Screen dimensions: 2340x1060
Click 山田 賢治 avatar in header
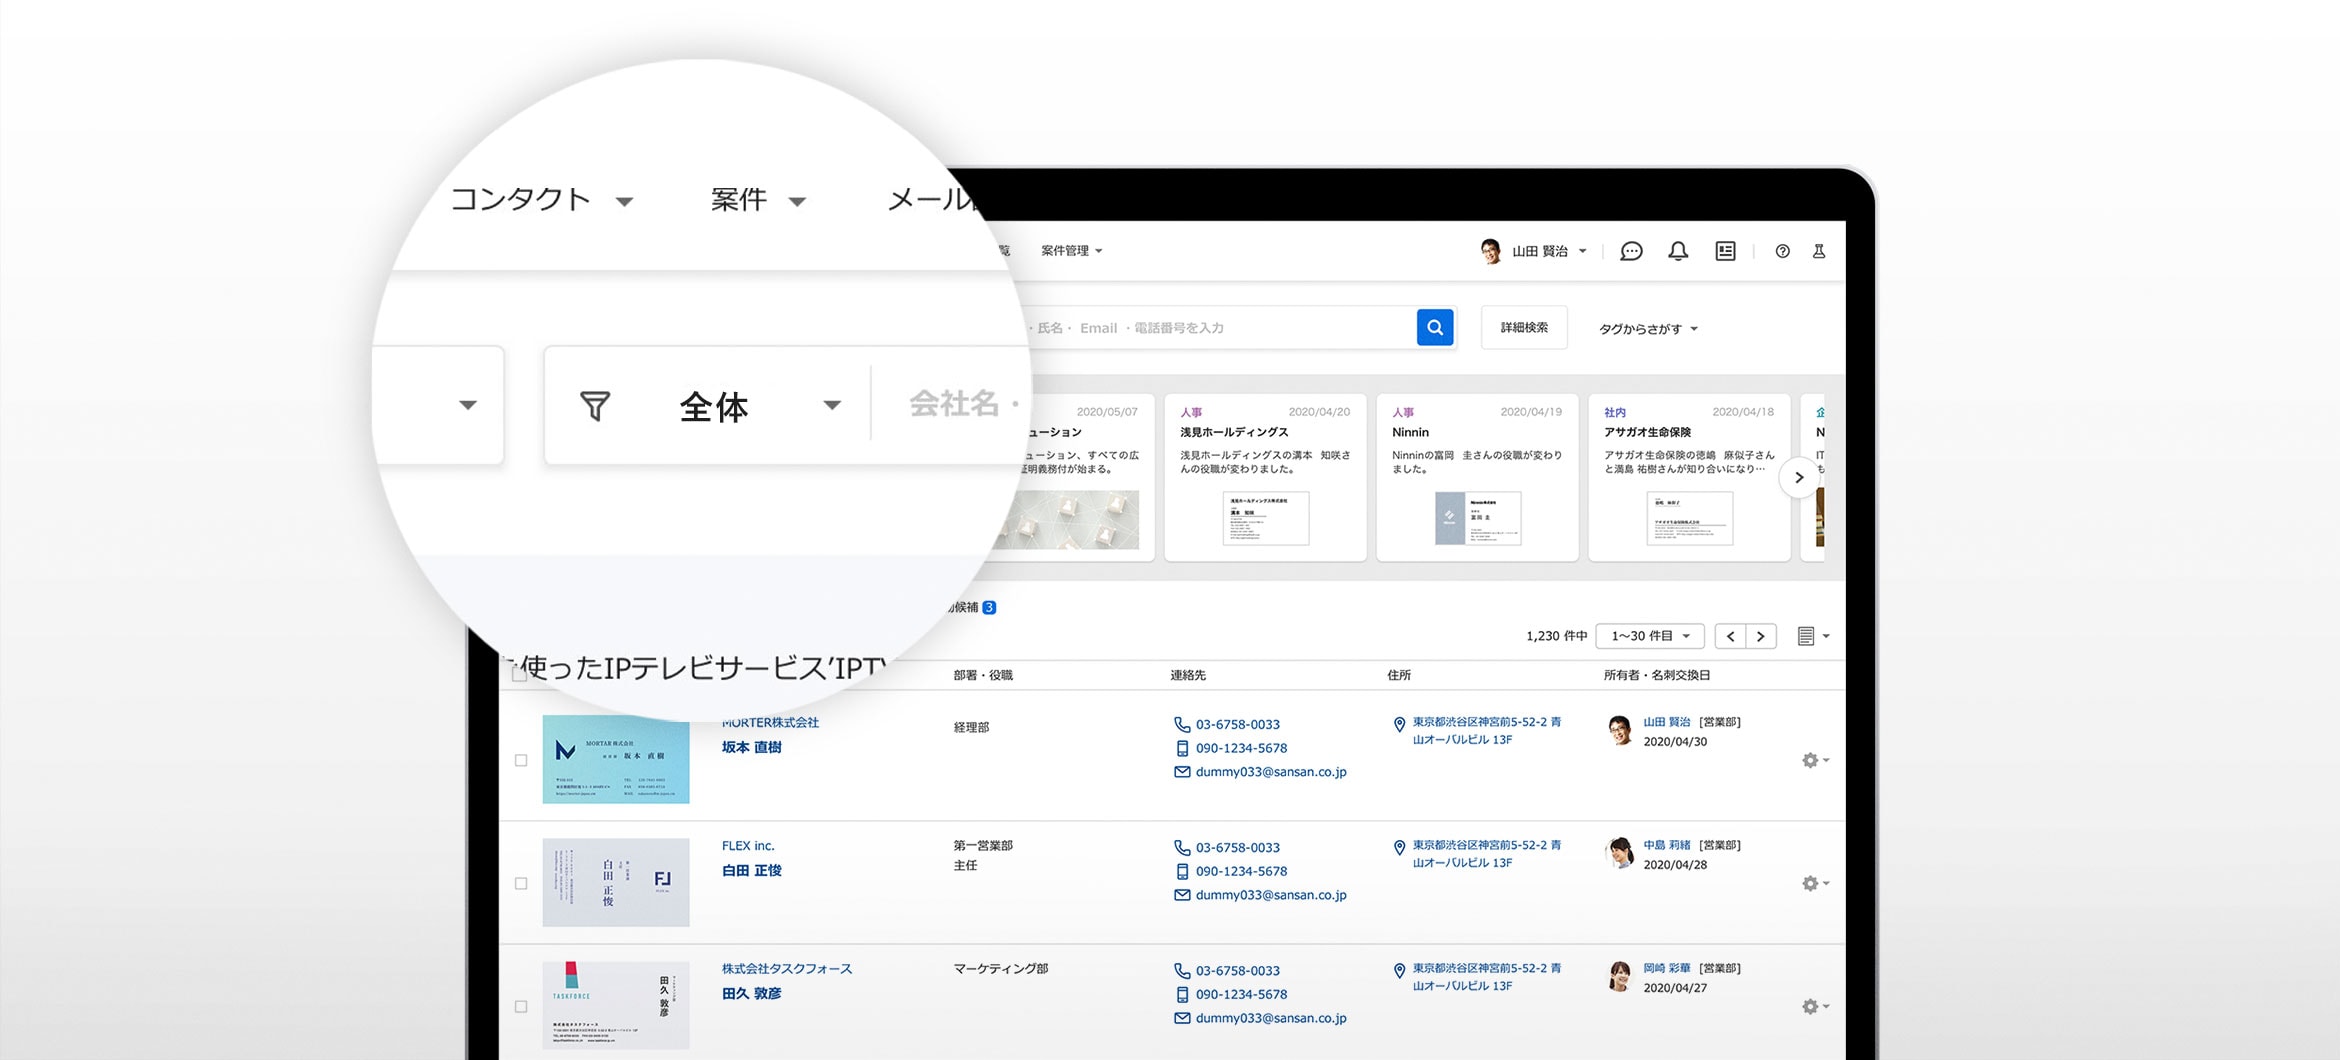[1490, 251]
